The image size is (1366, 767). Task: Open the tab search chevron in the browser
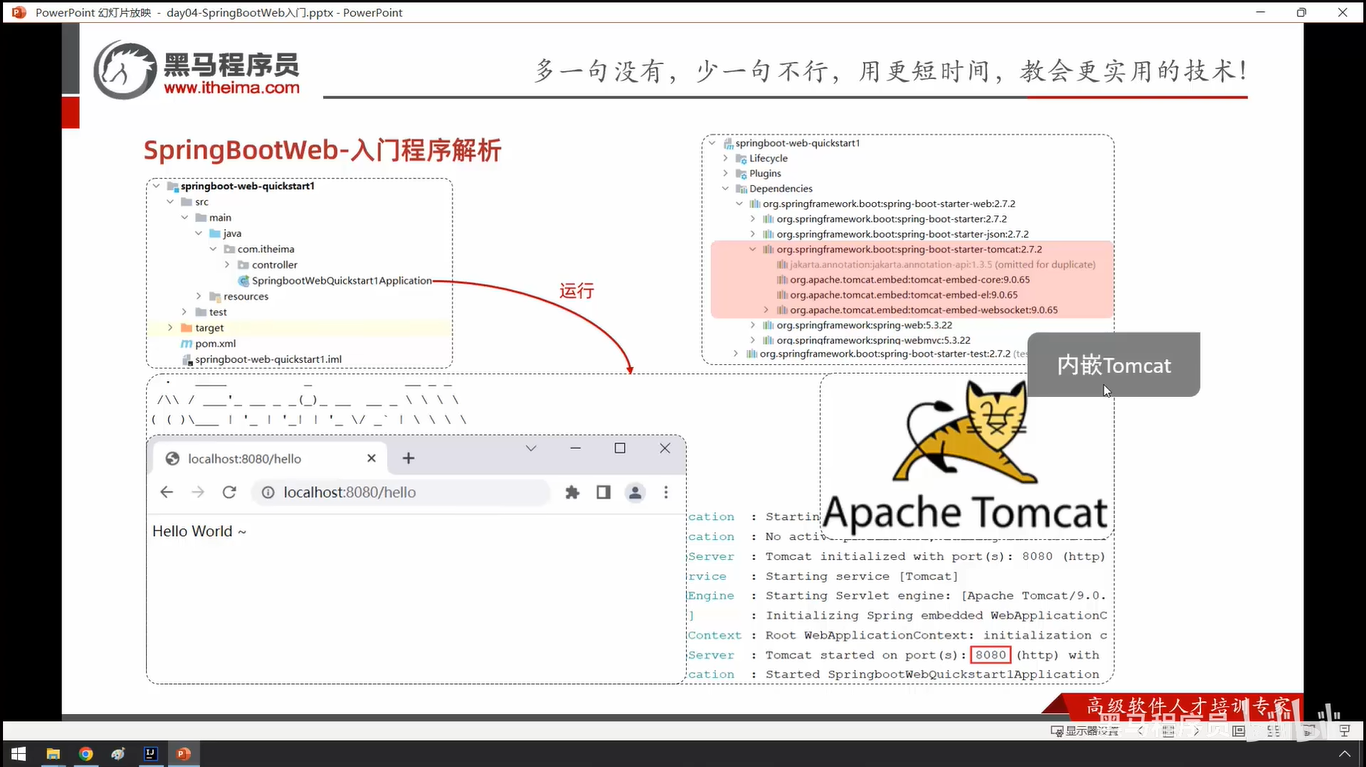531,448
